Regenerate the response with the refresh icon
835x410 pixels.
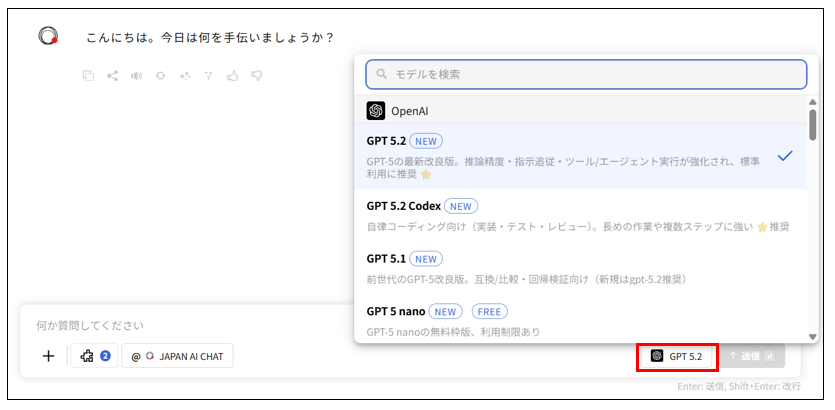tap(161, 75)
